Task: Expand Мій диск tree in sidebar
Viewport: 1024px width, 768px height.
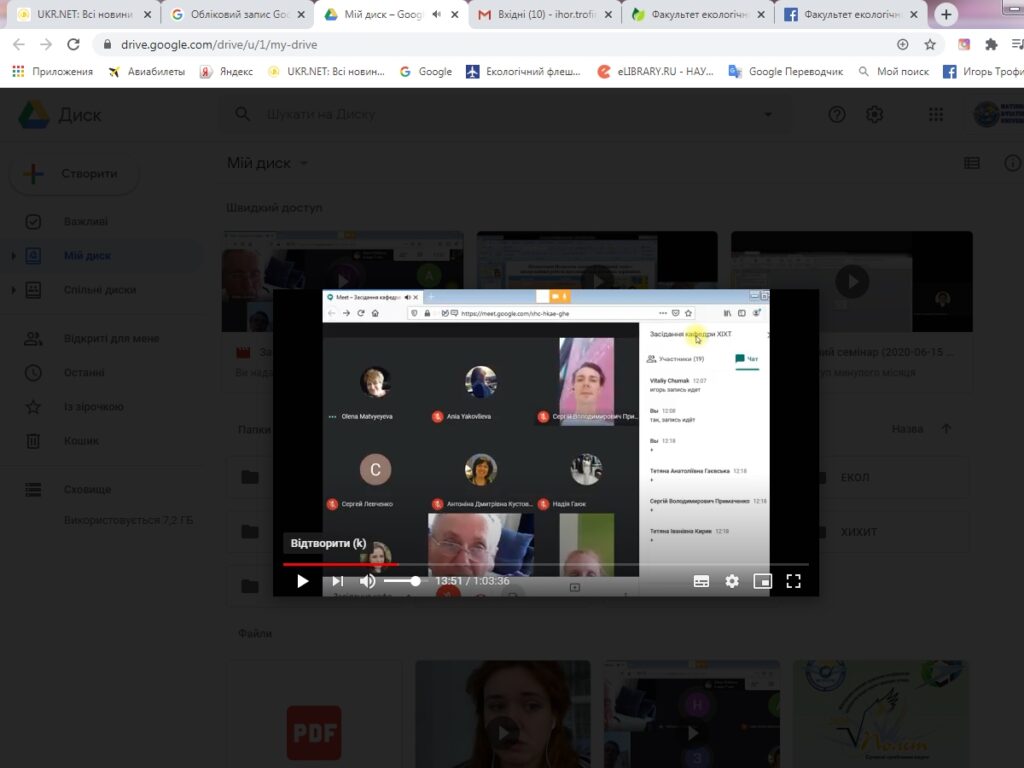Action: (x=13, y=256)
